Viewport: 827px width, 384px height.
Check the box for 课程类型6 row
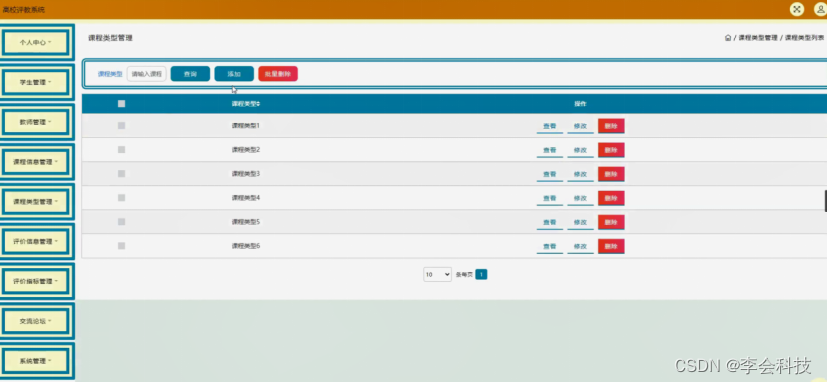pos(121,246)
